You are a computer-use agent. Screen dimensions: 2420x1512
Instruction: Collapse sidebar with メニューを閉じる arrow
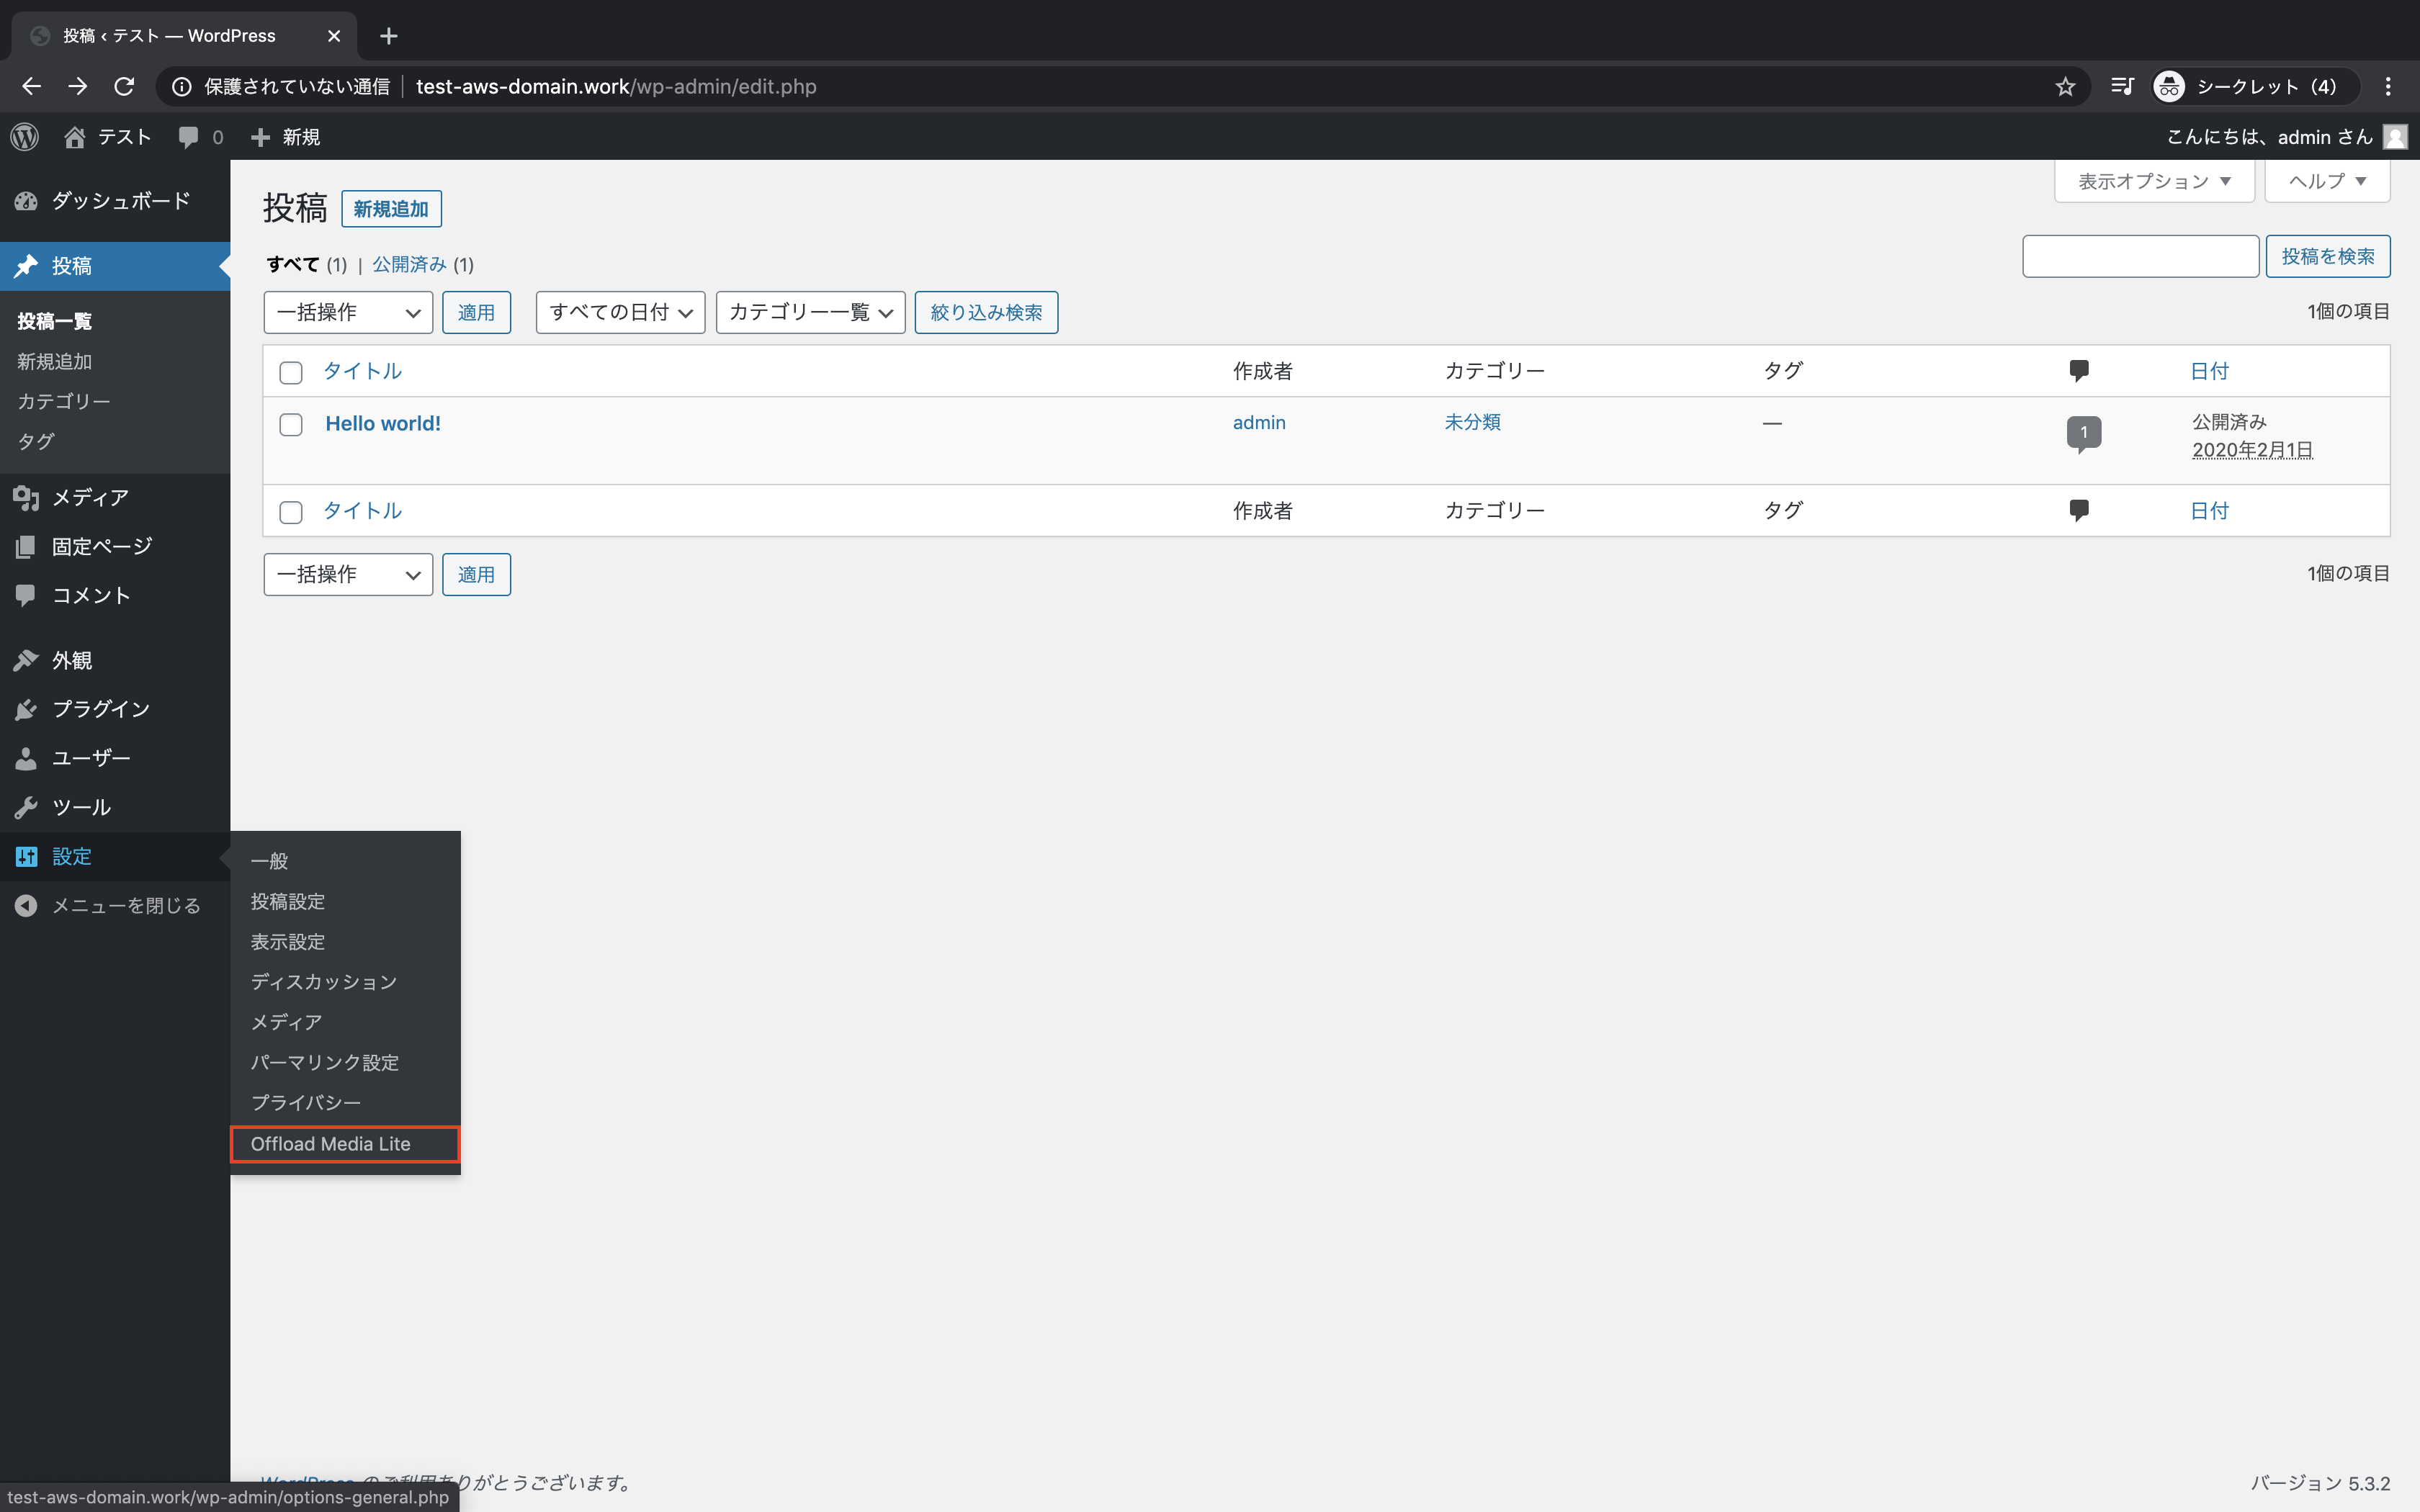[26, 906]
